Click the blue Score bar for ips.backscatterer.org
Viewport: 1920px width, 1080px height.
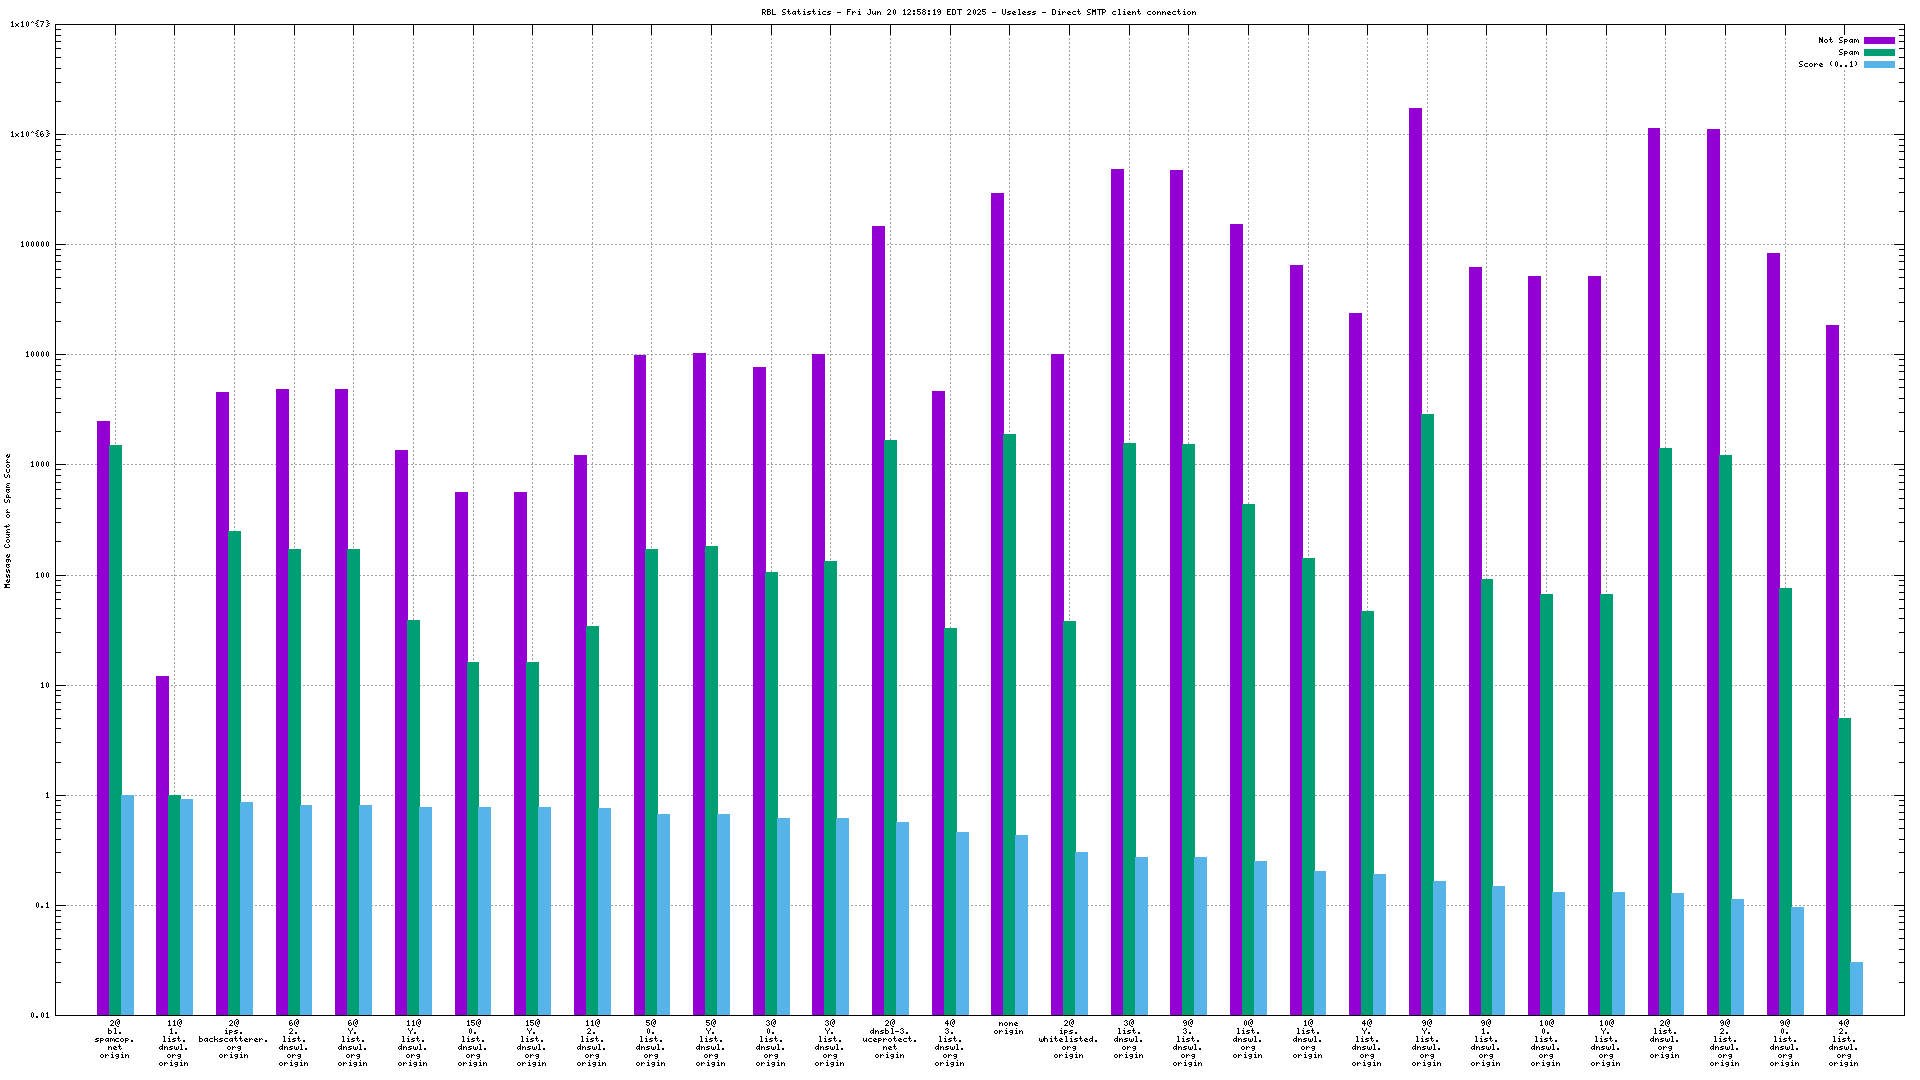point(246,908)
